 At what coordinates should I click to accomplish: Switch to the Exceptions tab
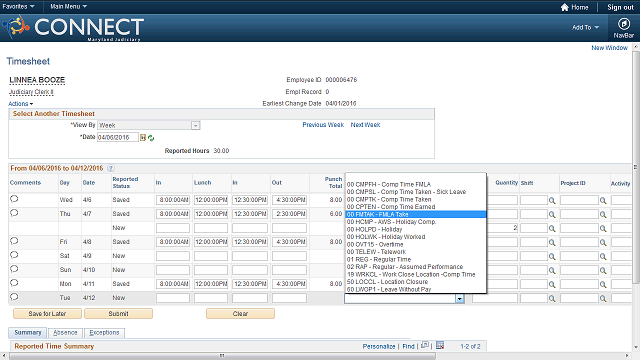(x=104, y=333)
